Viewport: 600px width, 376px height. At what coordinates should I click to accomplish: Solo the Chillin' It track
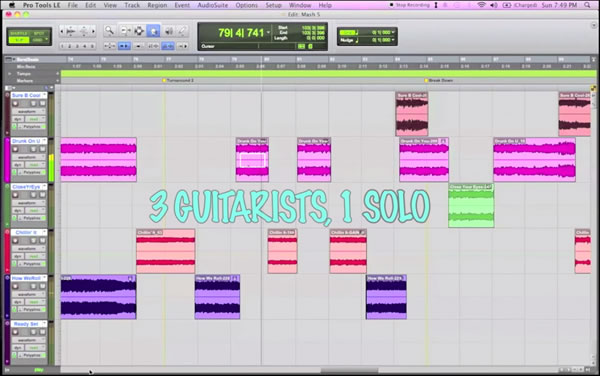coord(34,241)
